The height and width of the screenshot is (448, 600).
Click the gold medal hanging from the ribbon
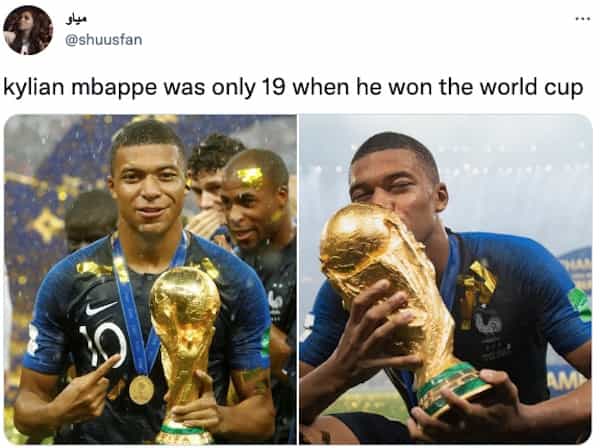(x=141, y=389)
